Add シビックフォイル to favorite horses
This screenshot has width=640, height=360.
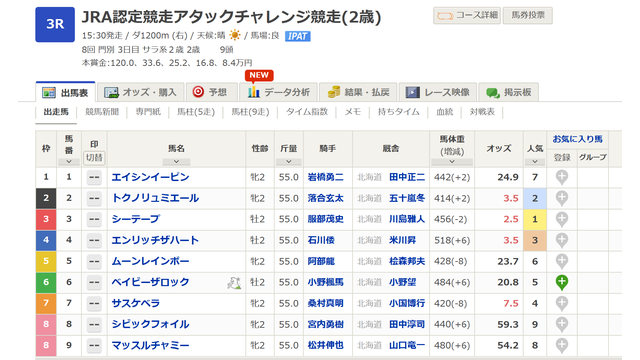click(x=562, y=324)
